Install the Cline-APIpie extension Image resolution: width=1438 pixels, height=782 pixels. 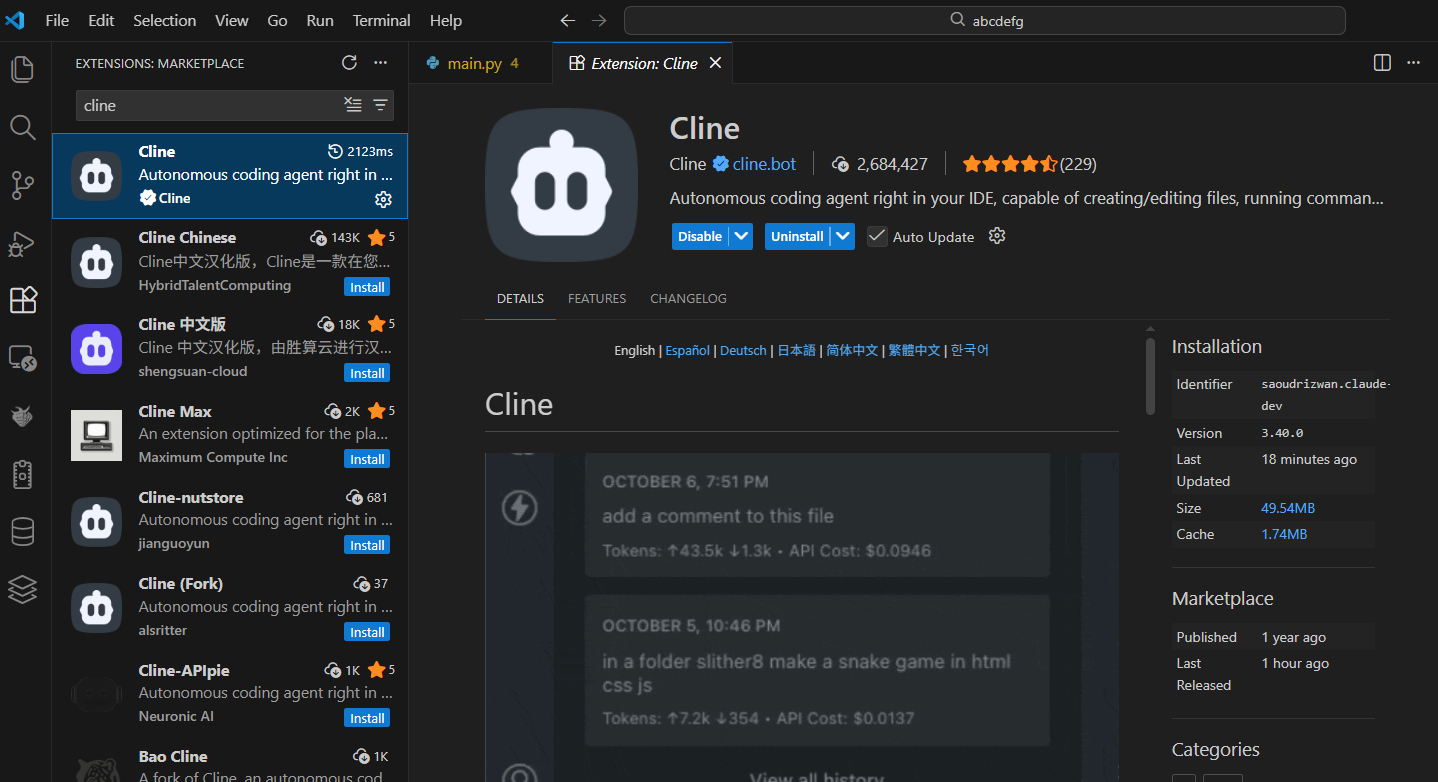(367, 718)
